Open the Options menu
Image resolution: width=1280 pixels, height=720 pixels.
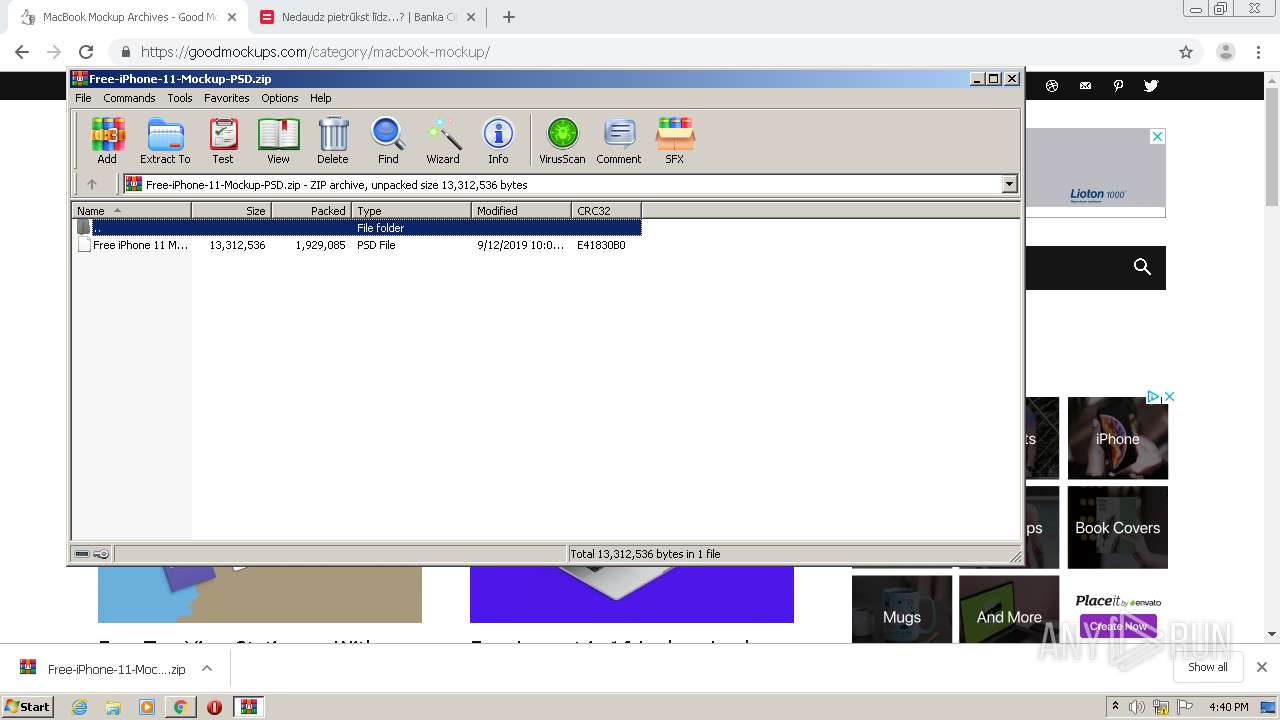[280, 98]
